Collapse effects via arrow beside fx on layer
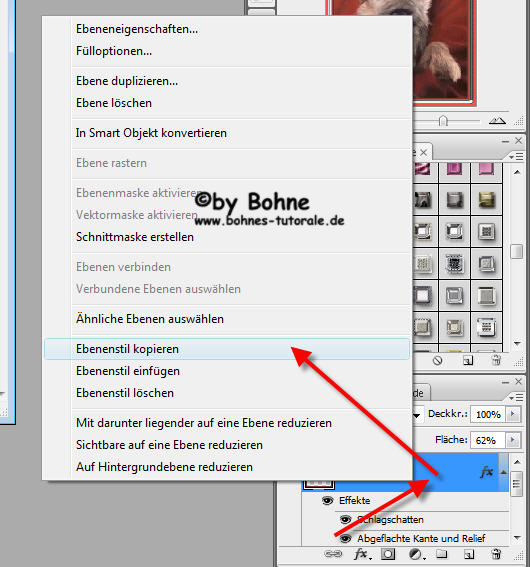The image size is (530, 567). [503, 472]
